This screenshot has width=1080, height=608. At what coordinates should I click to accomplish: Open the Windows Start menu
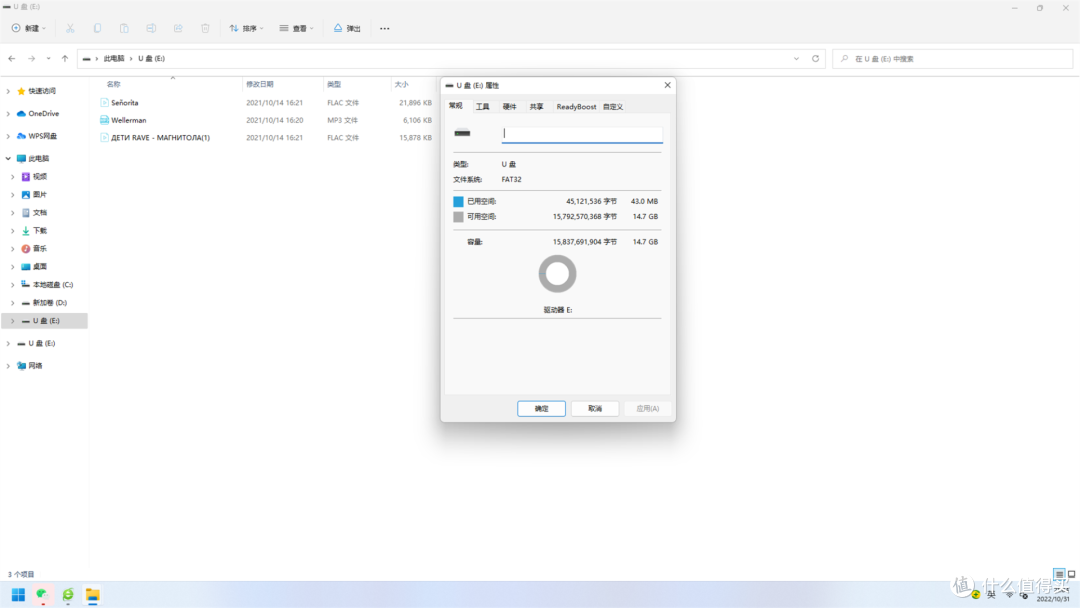tap(19, 595)
